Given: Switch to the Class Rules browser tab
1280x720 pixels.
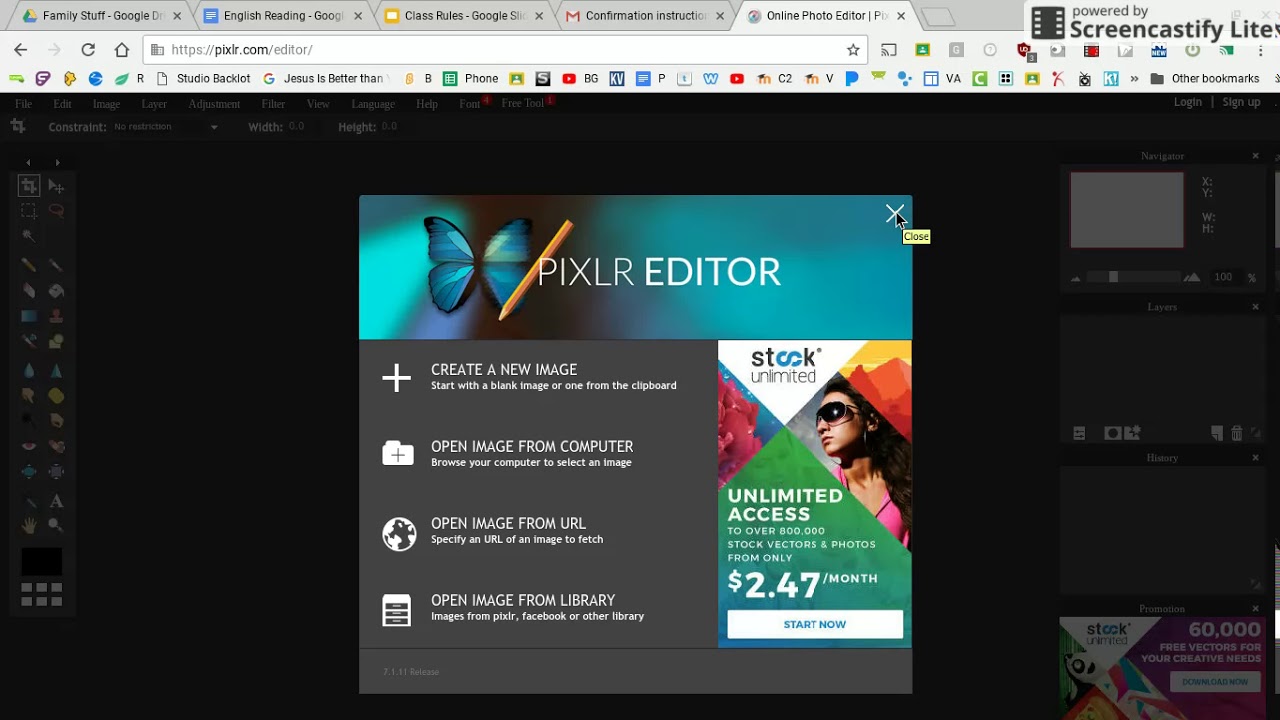Looking at the screenshot, I should click(x=465, y=16).
